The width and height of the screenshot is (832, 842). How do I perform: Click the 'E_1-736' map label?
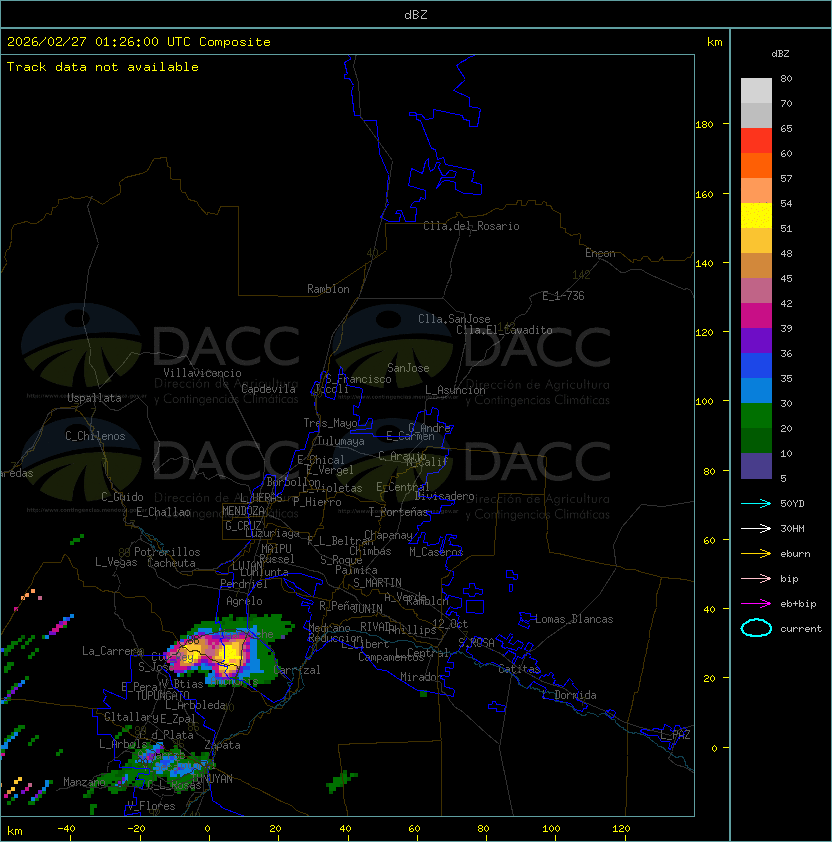pyautogui.click(x=563, y=296)
